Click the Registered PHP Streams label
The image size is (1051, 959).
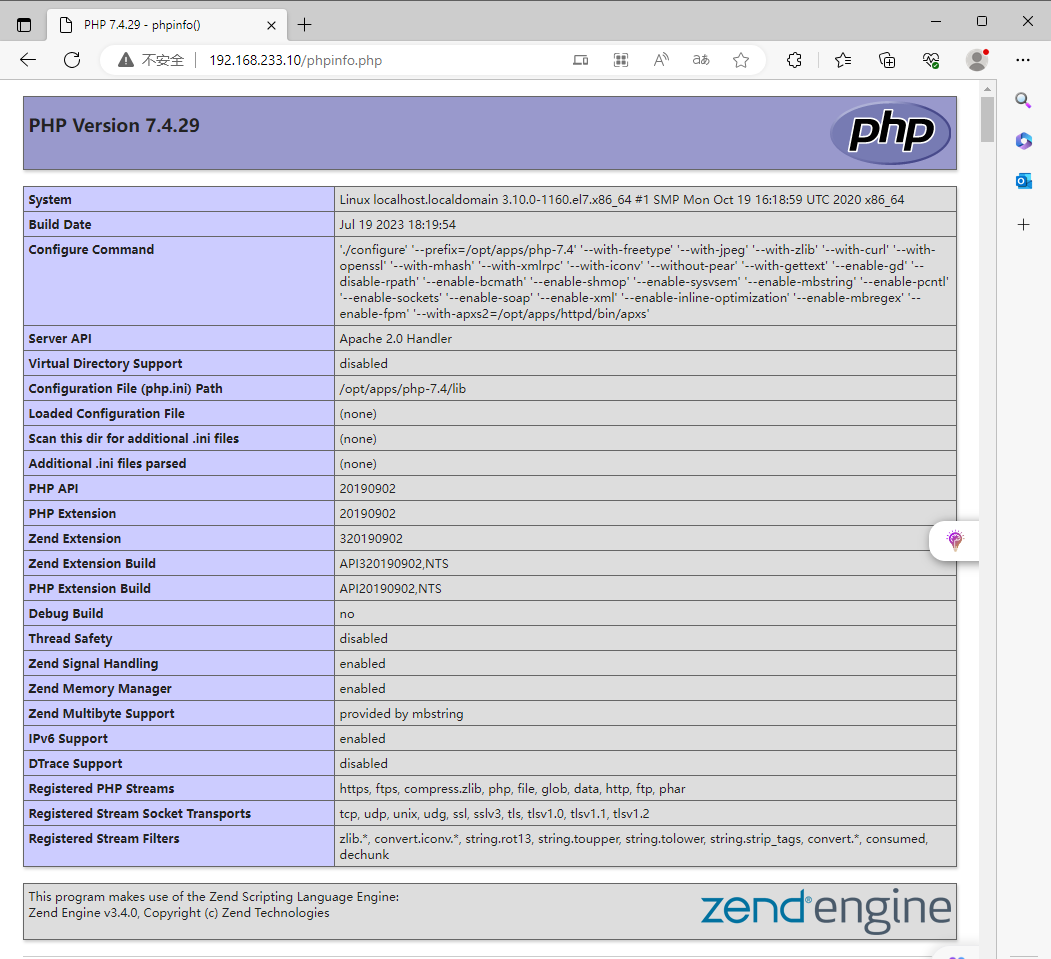[101, 789]
